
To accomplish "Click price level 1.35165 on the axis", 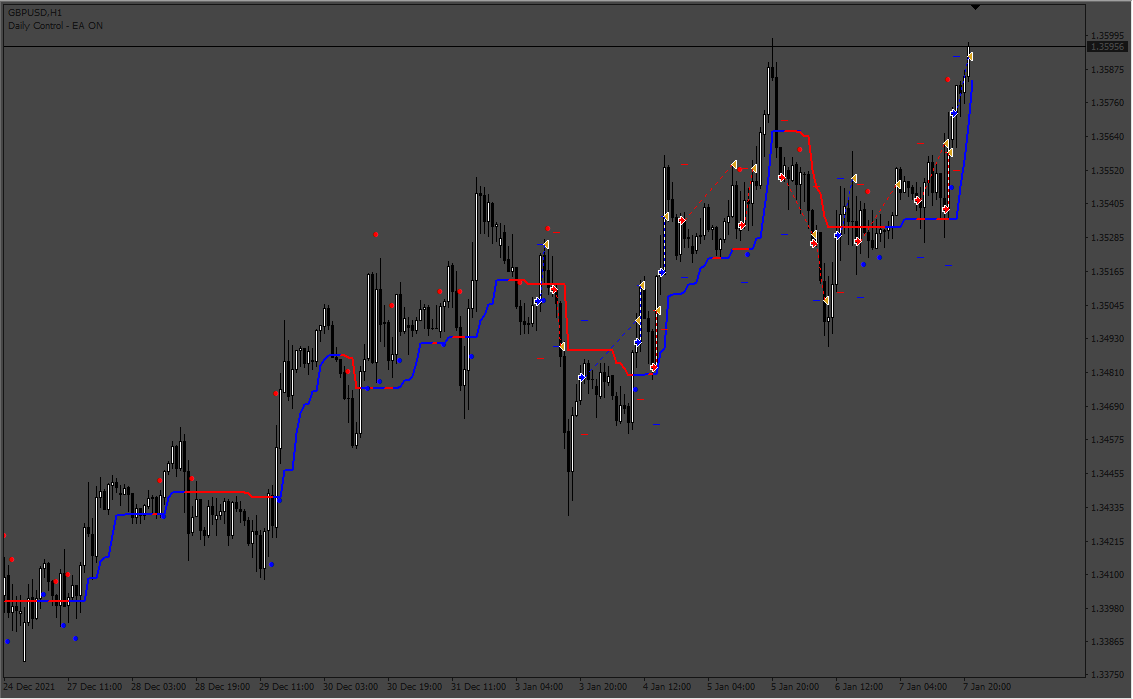I will (1107, 272).
